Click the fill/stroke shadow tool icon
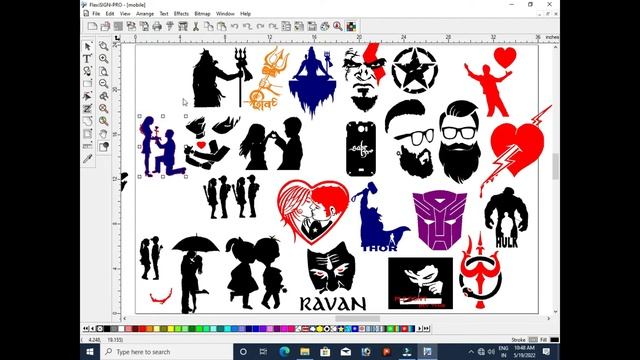This screenshot has width=640, height=360. click(104, 146)
